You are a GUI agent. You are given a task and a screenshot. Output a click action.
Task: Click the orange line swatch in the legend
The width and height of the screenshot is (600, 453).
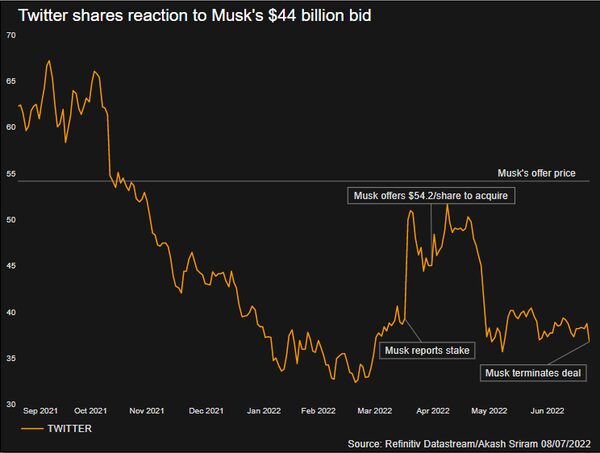[x=32, y=428]
